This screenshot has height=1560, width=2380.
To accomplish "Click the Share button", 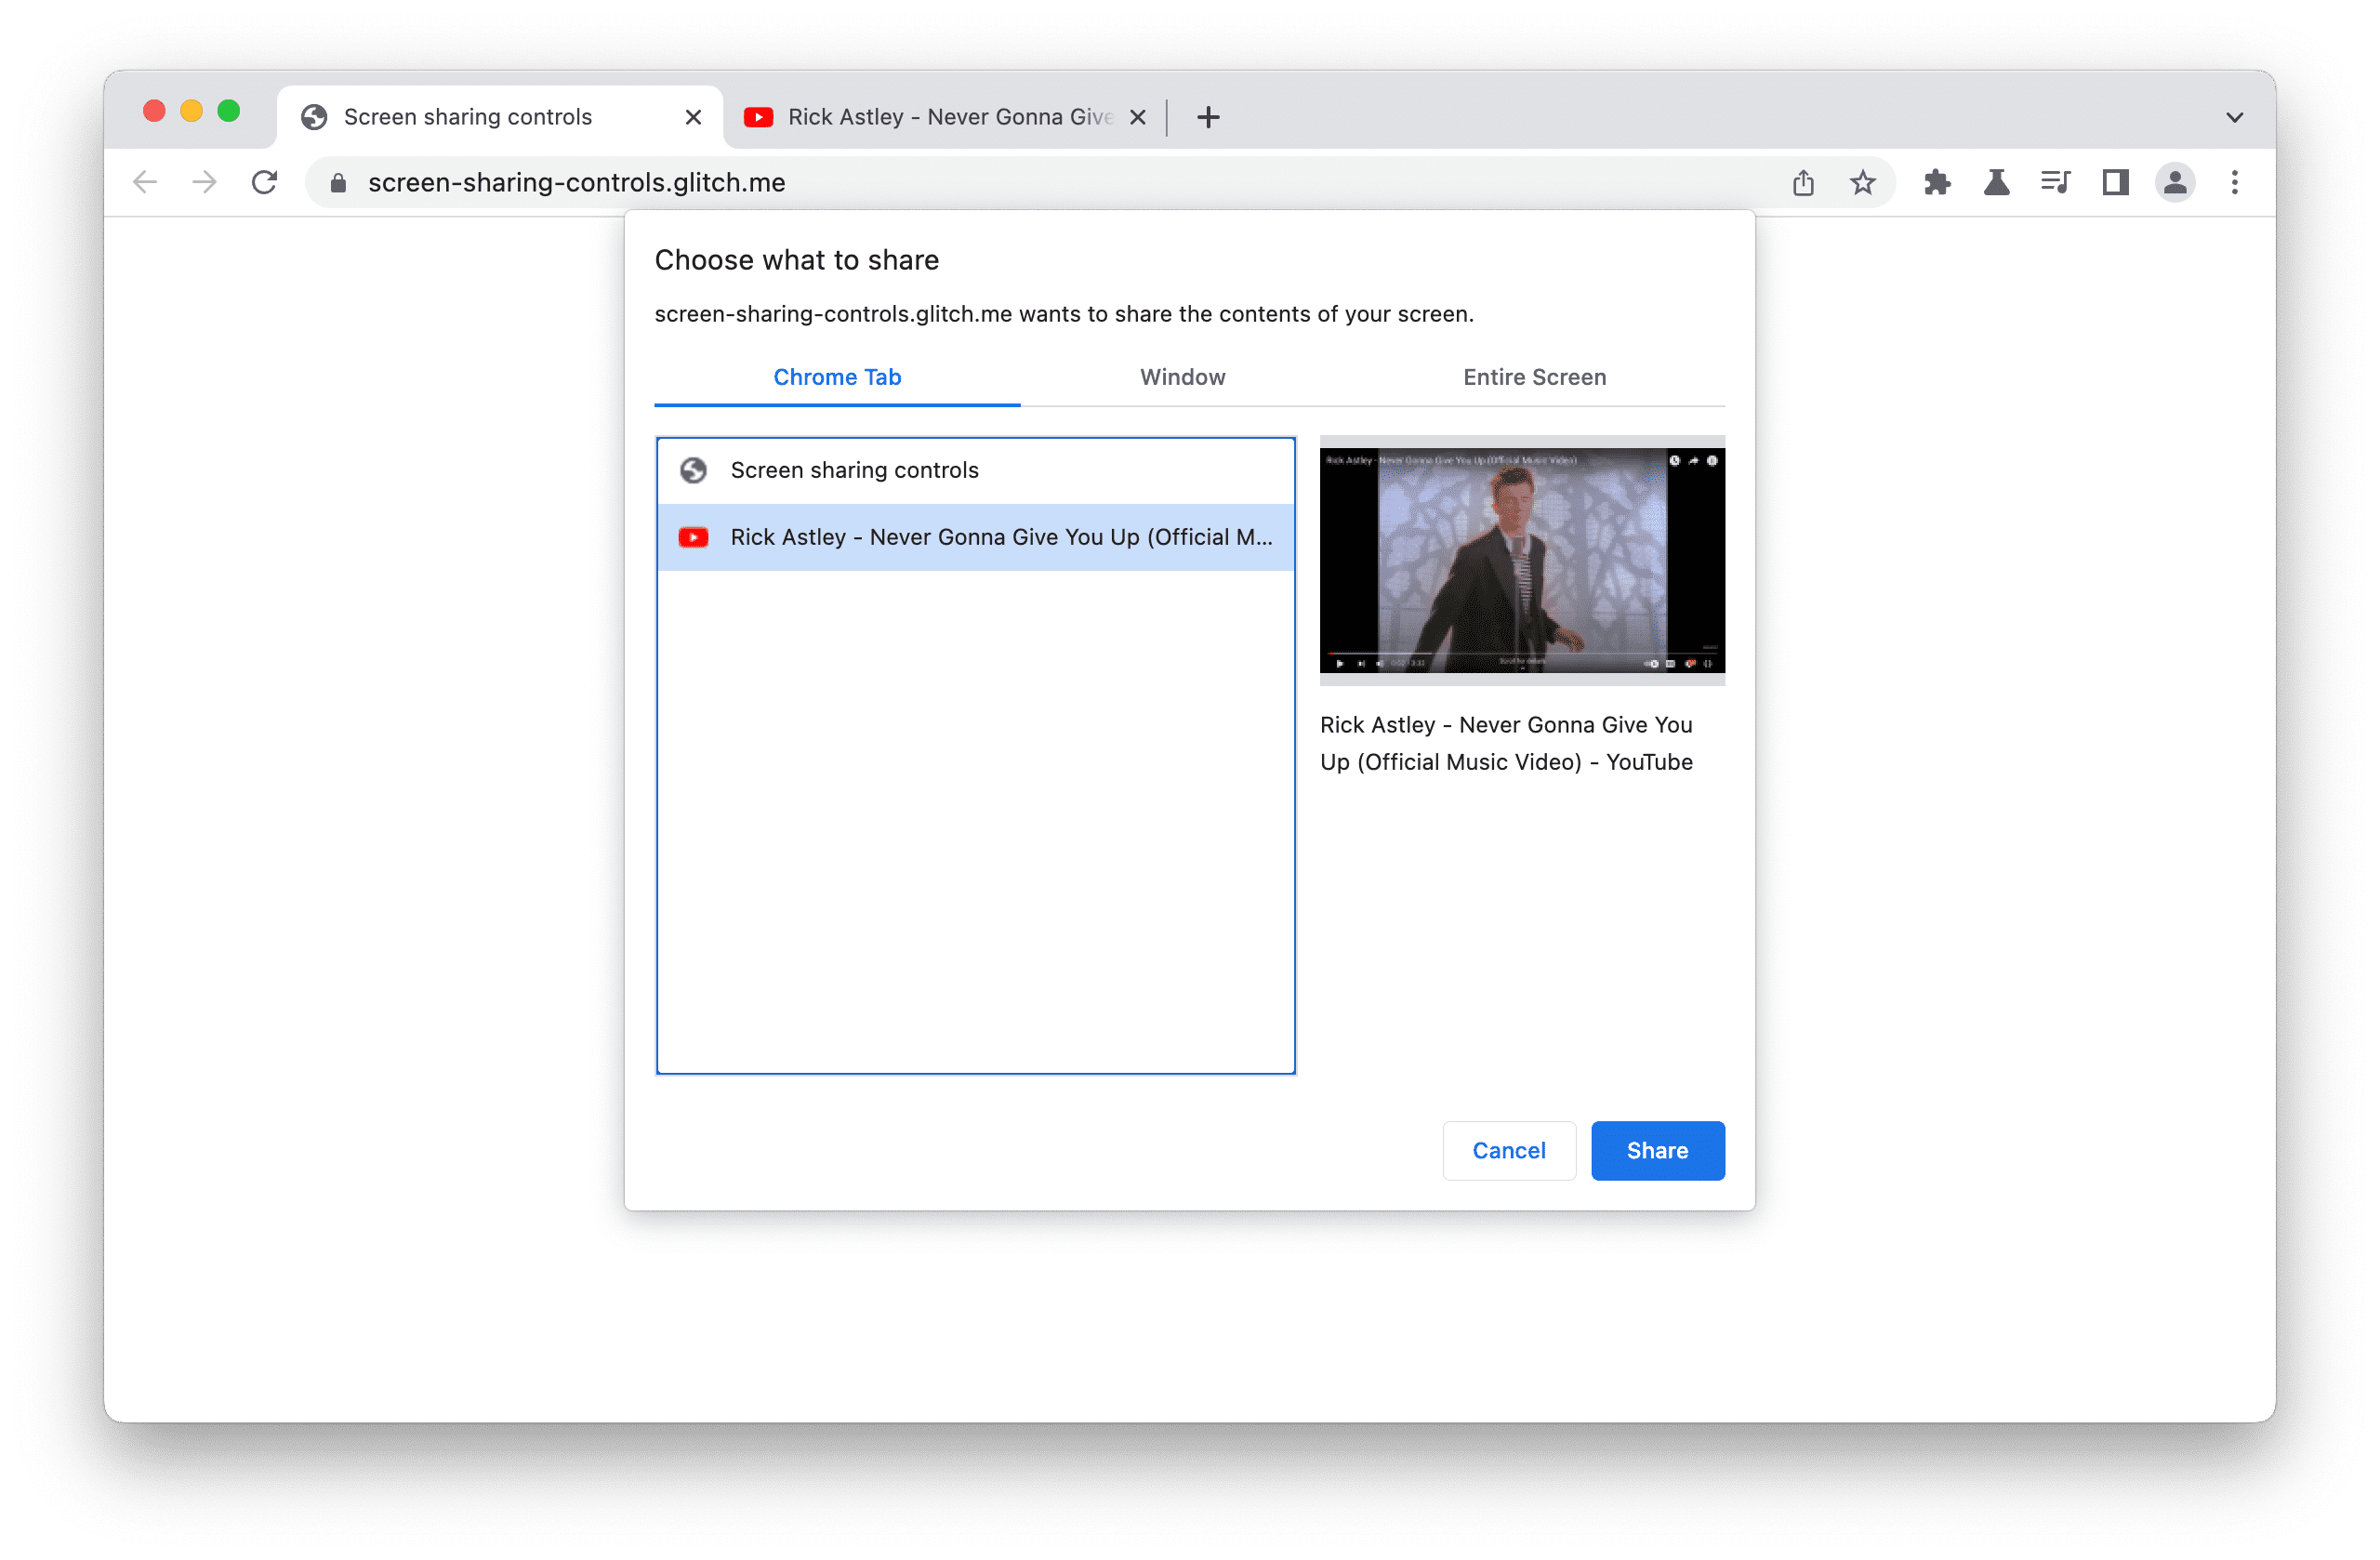I will 1656,1149.
